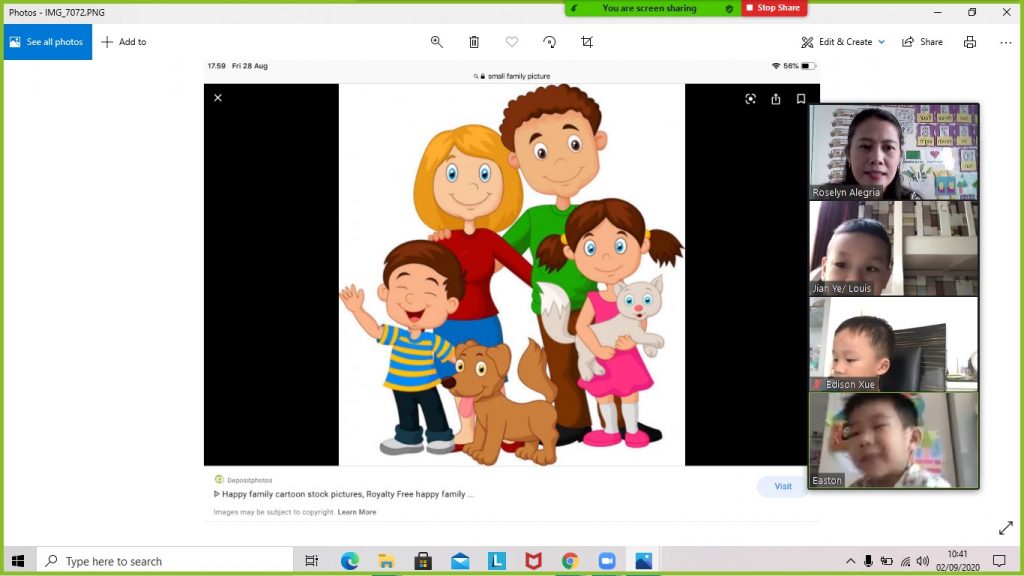Select Roselyn Alegria's video thumbnail
The image size is (1024, 576).
(x=894, y=152)
